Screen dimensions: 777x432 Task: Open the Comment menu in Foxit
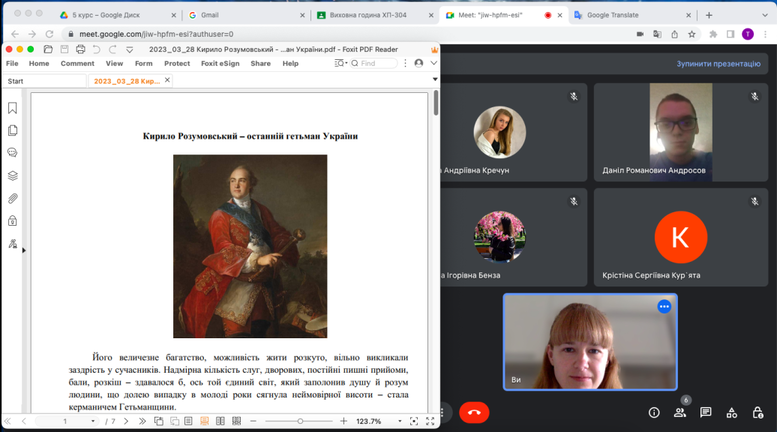click(x=77, y=63)
